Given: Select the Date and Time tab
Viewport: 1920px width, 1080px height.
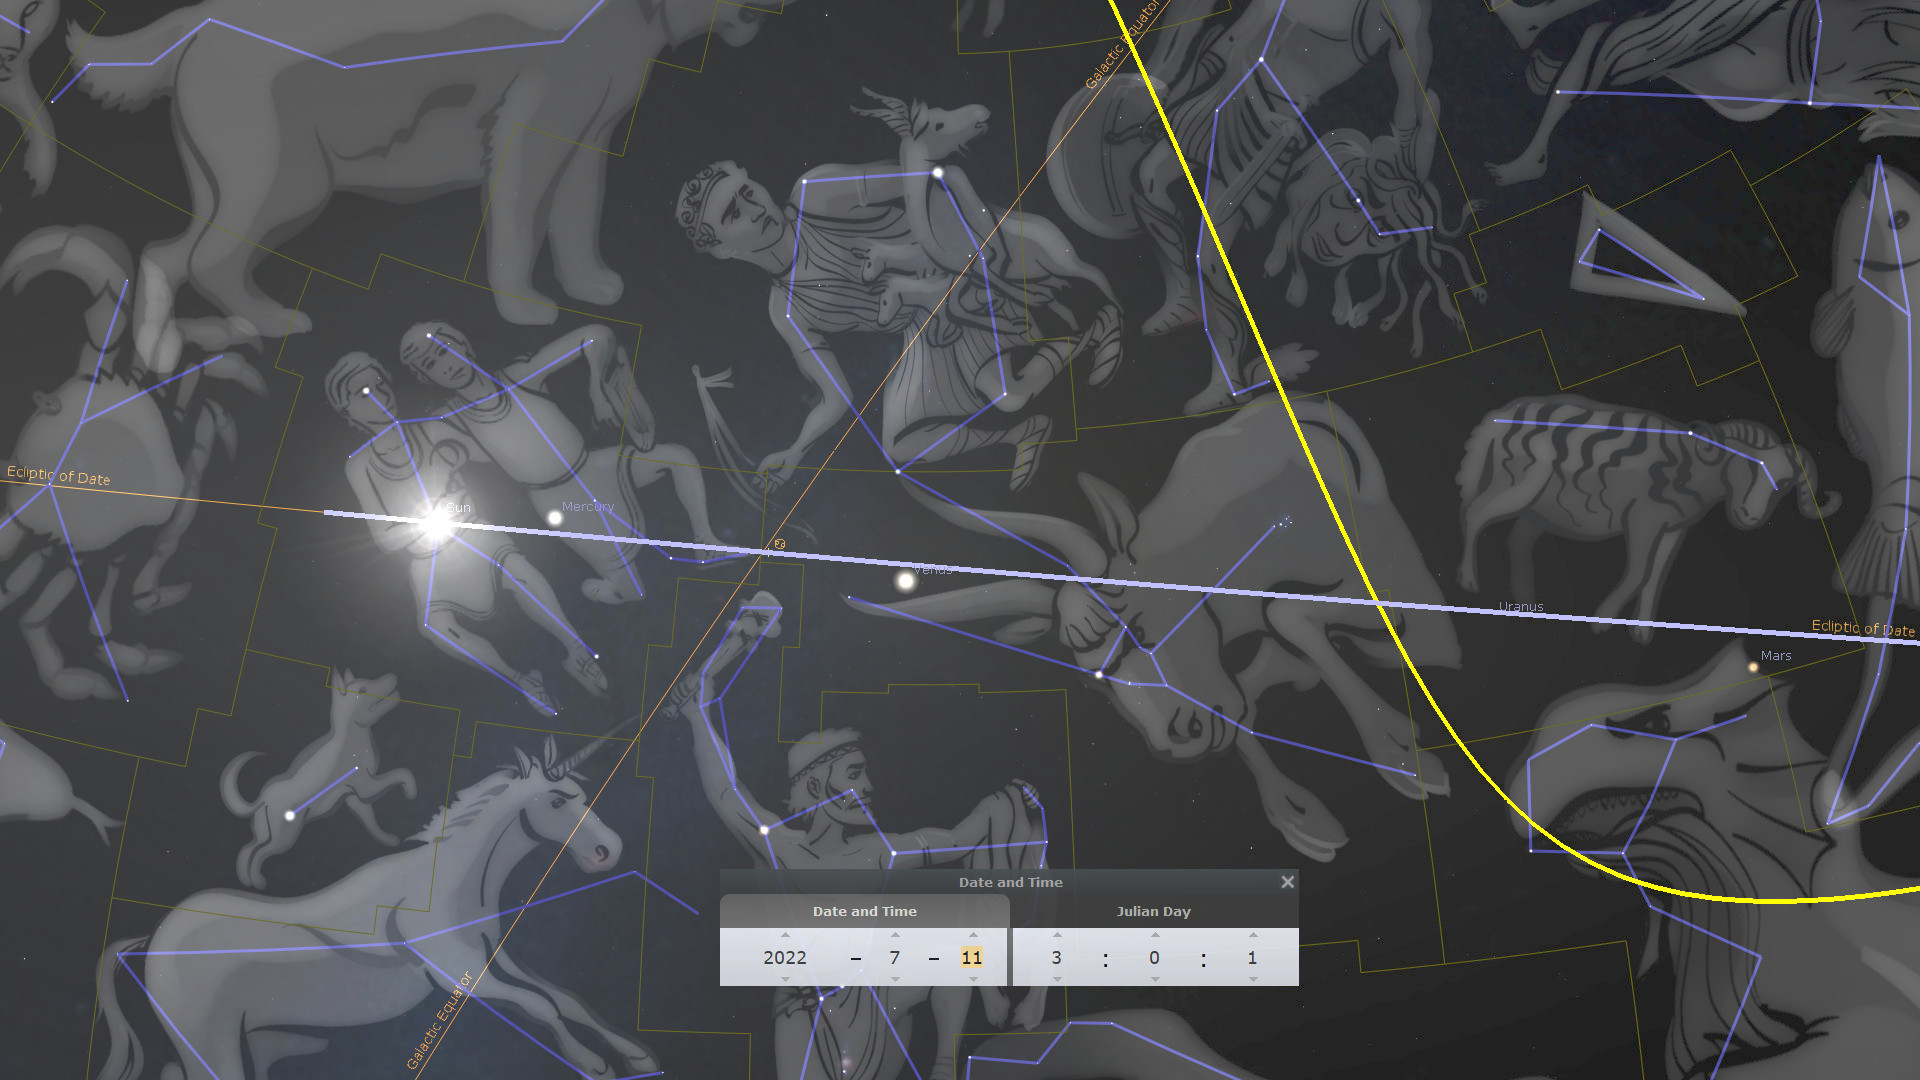Looking at the screenshot, I should (864, 911).
